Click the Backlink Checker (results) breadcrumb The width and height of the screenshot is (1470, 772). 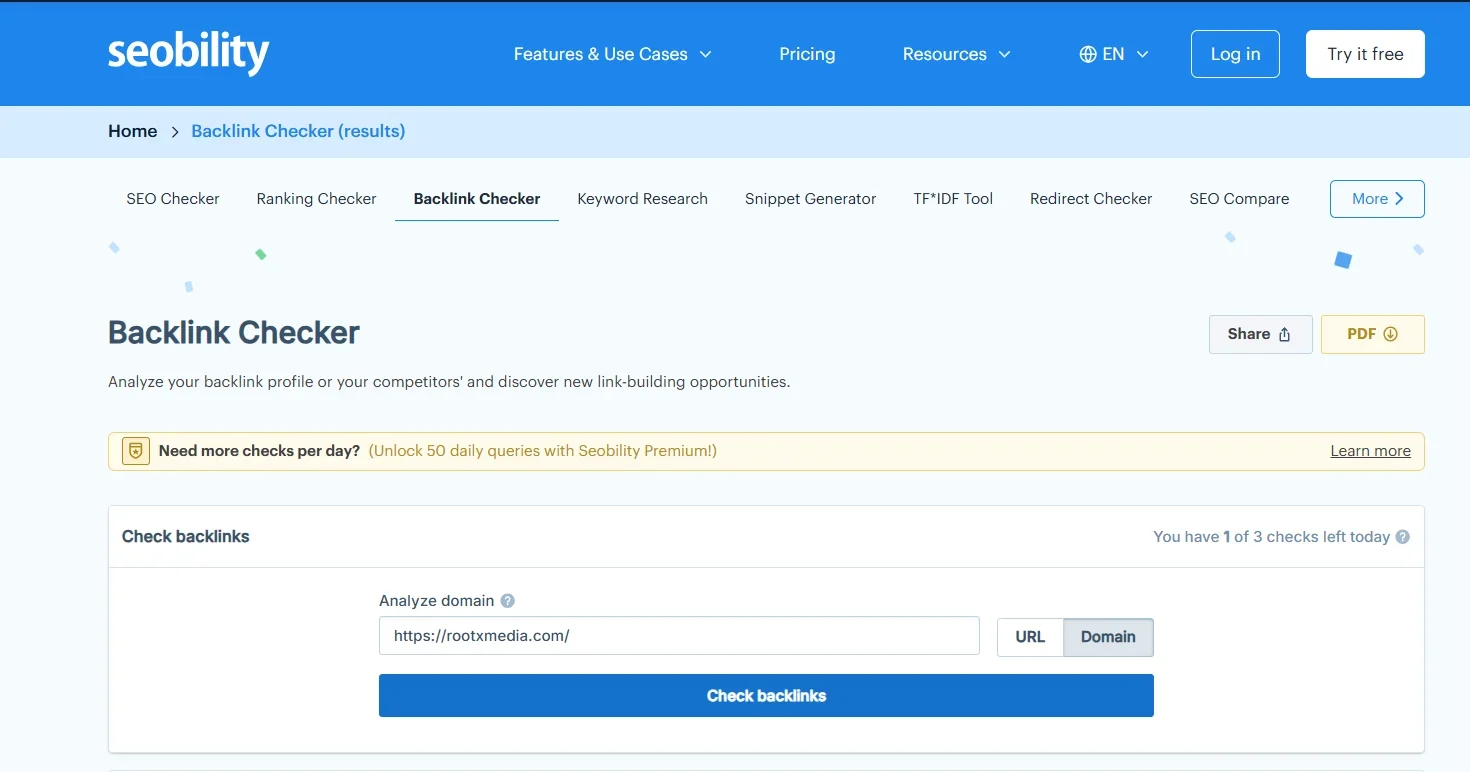(x=298, y=131)
